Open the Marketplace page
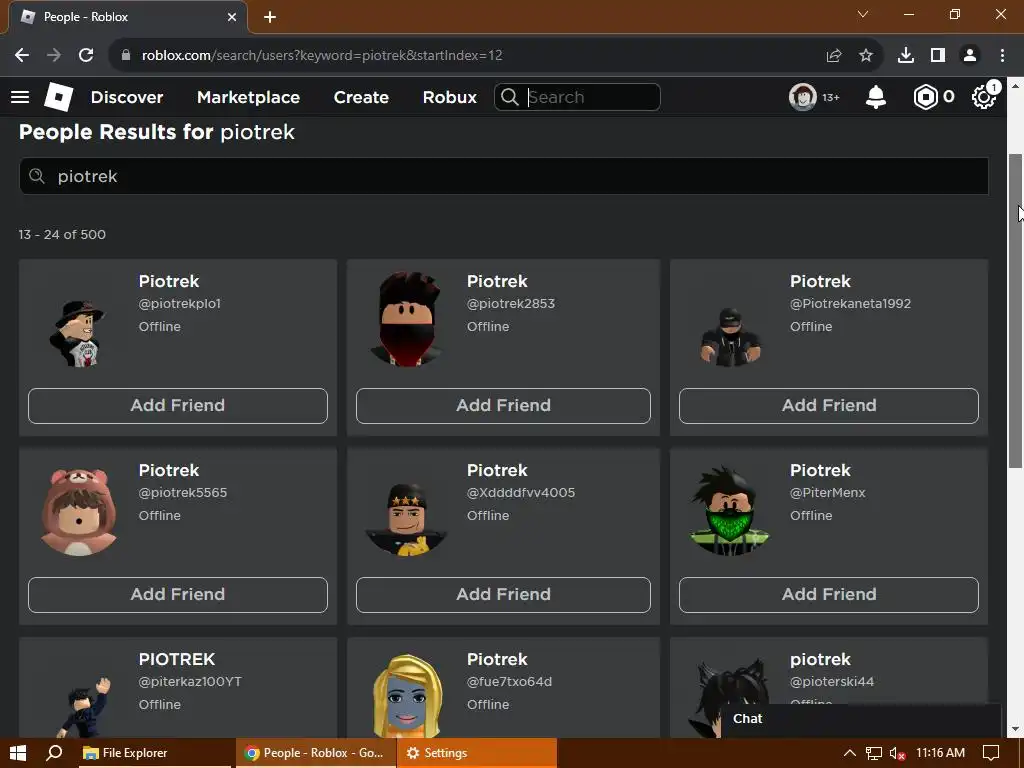The width and height of the screenshot is (1024, 768). (x=248, y=97)
